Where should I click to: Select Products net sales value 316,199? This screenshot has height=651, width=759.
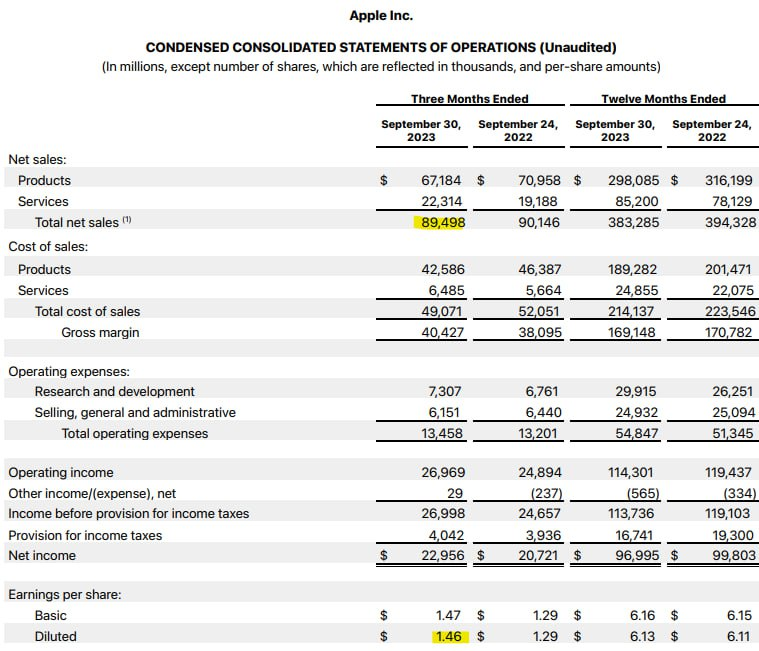(729, 181)
